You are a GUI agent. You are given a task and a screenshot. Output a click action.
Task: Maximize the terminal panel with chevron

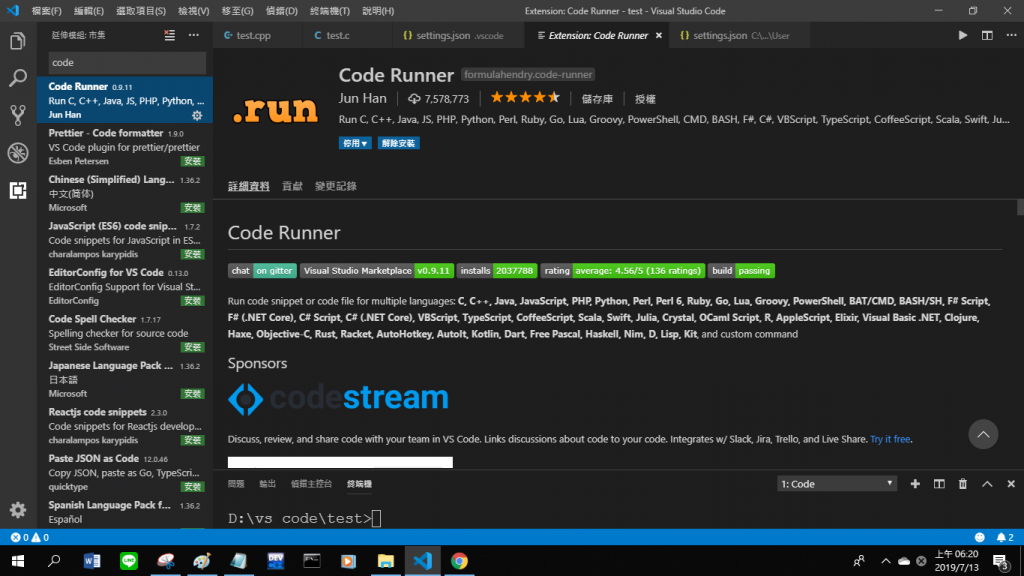[x=987, y=484]
